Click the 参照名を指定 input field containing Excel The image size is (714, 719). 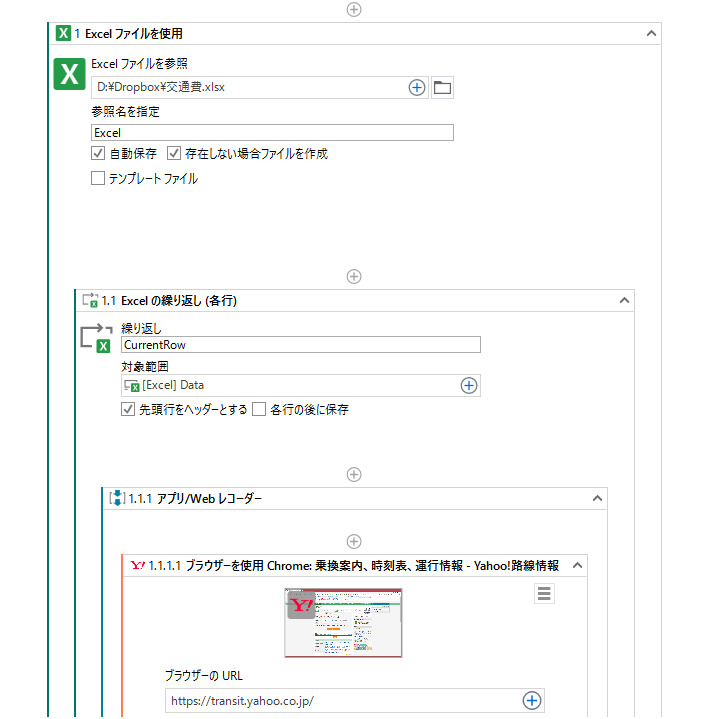271,132
